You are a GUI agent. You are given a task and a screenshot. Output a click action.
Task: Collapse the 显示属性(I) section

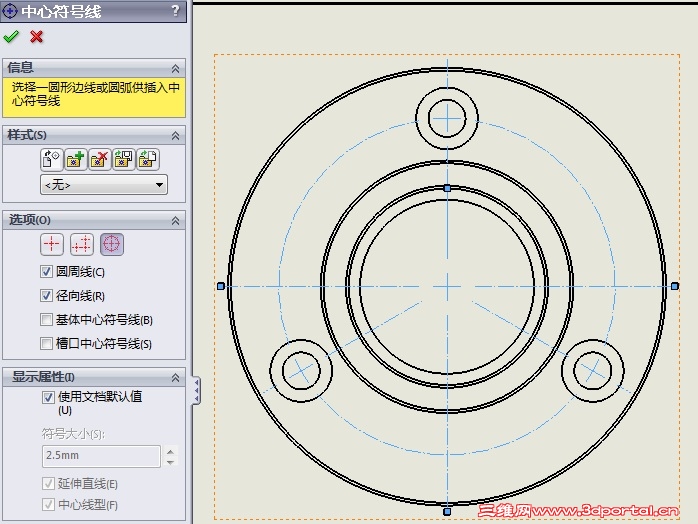[175, 378]
